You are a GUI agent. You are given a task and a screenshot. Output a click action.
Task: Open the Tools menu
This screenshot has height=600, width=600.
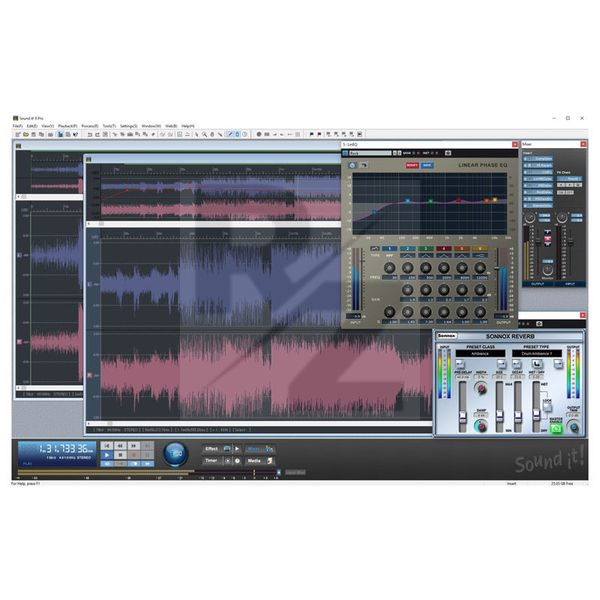(109, 126)
